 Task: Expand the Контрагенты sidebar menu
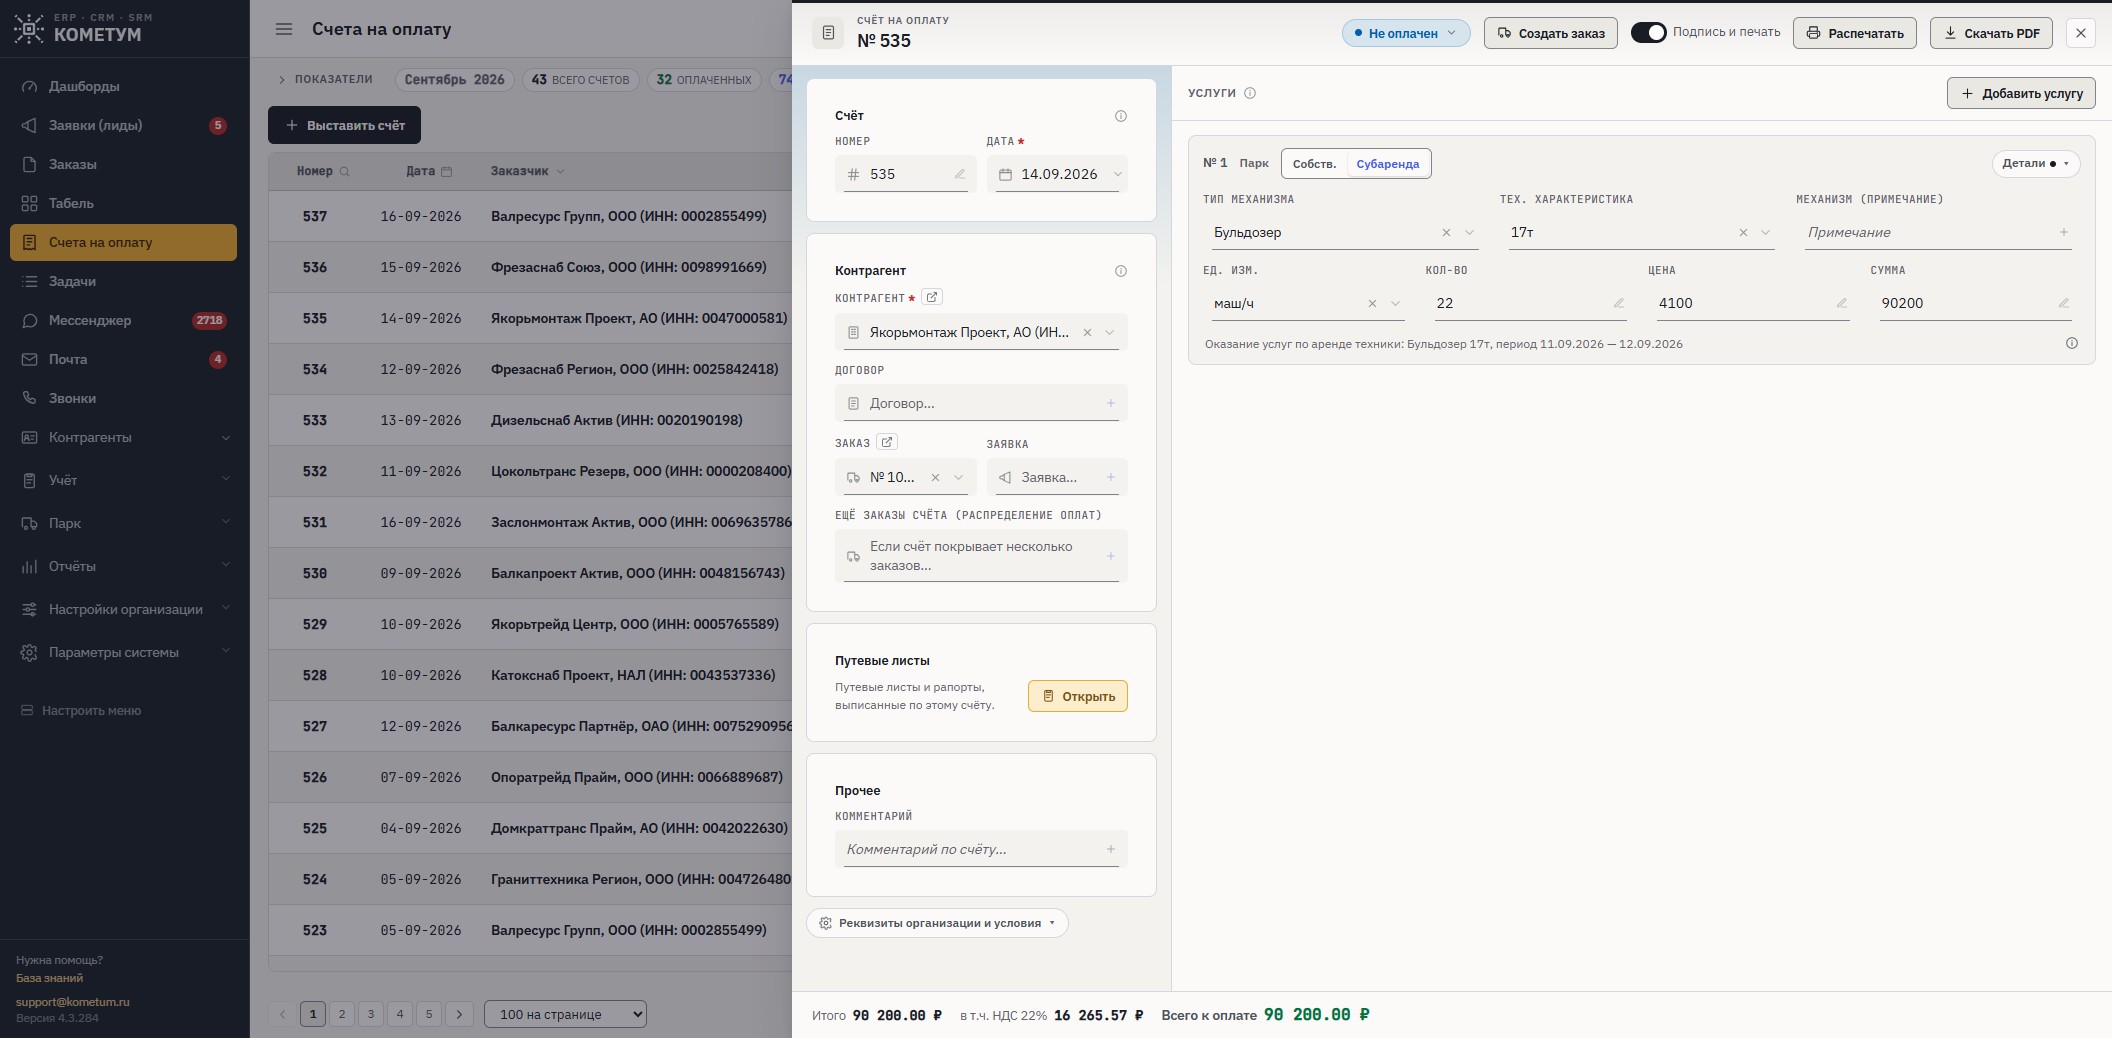coord(124,437)
